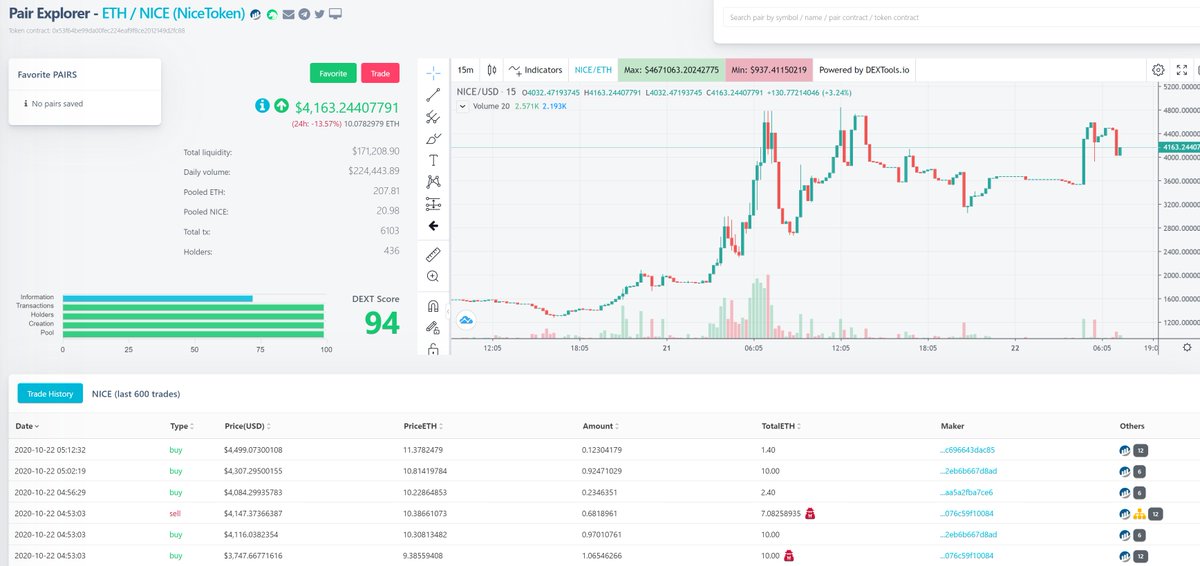Open maker address ...aa5a2fba7ce6

point(968,492)
